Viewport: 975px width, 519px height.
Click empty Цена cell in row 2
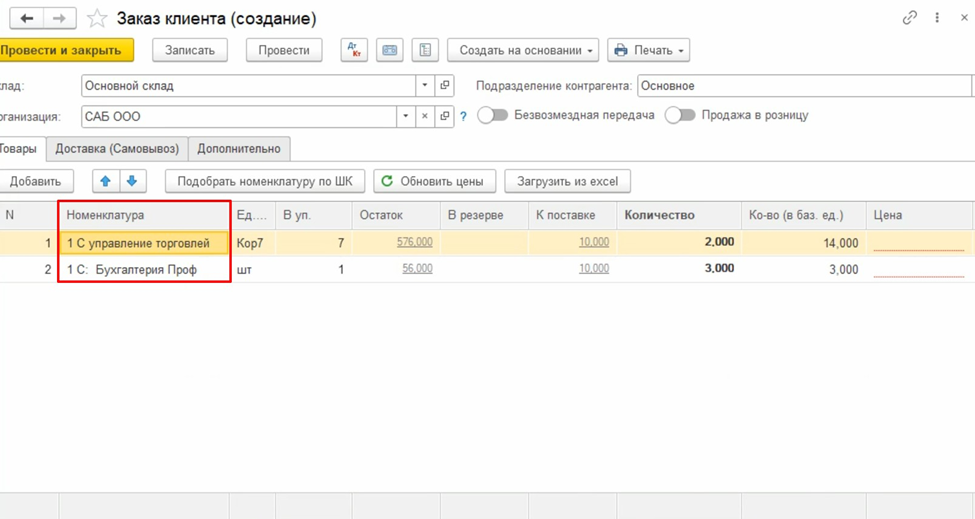(919, 270)
